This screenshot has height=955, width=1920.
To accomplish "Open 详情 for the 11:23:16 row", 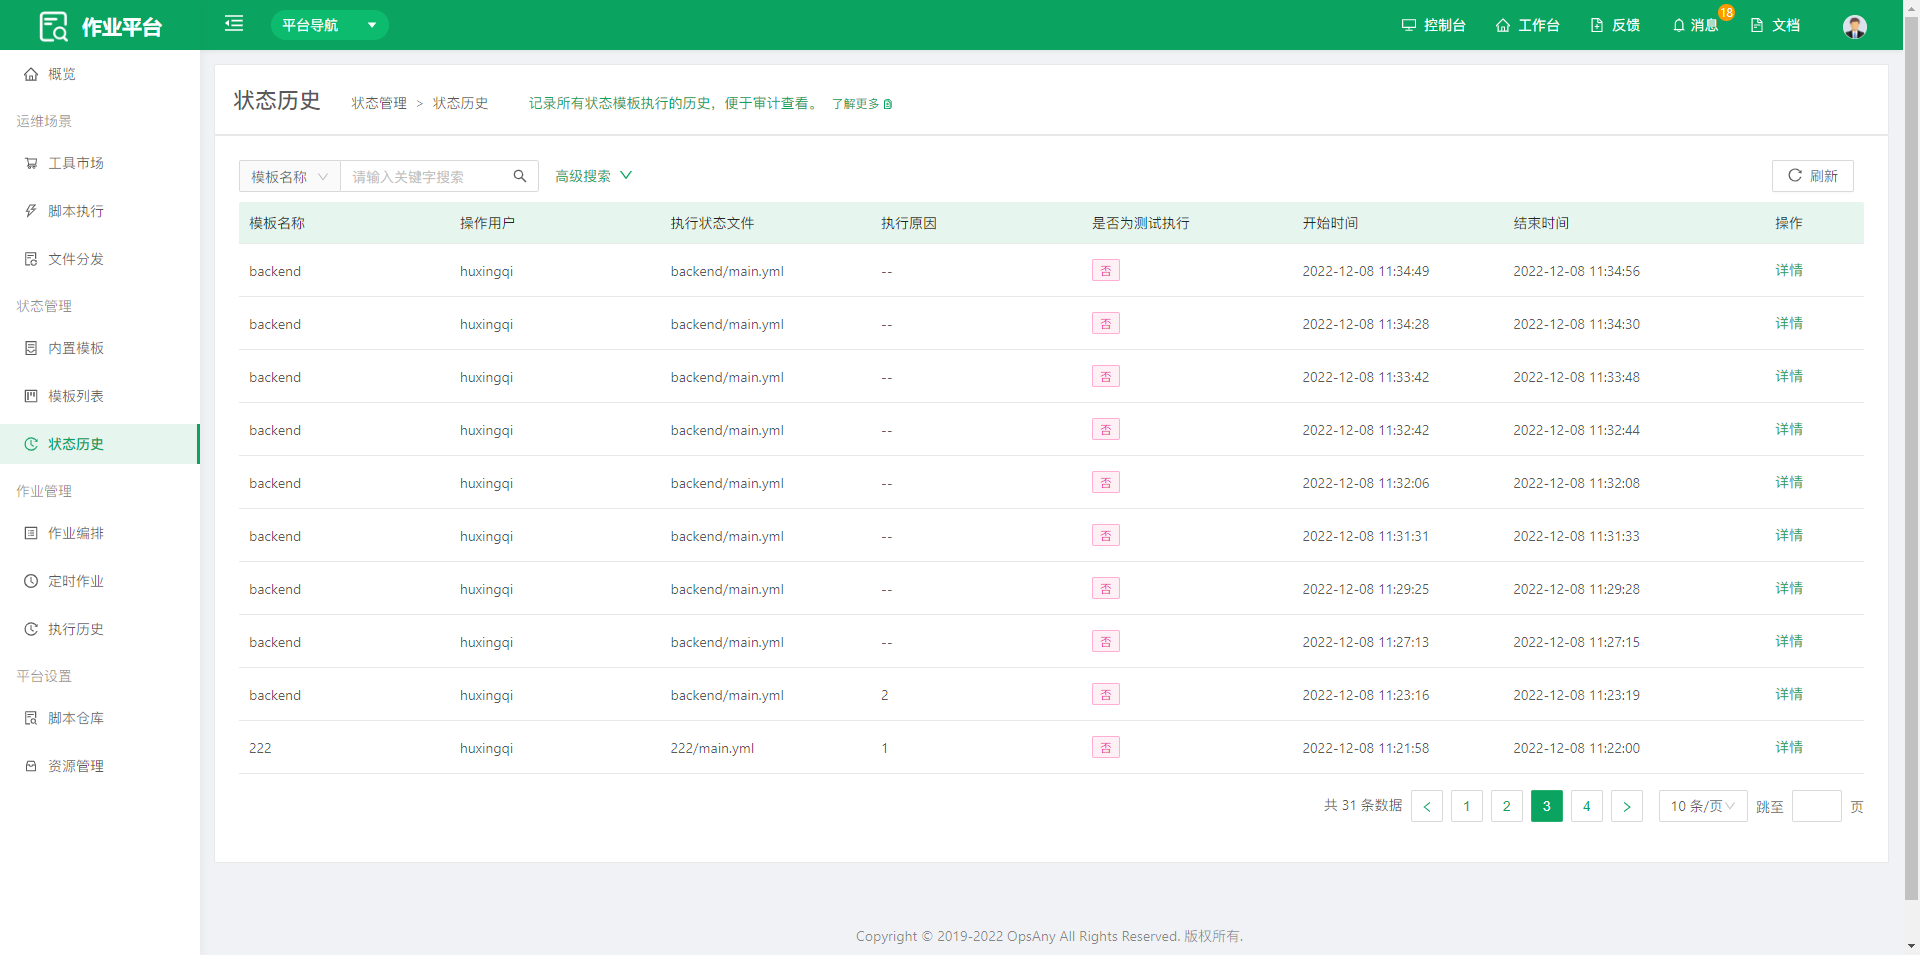I will click(1789, 694).
